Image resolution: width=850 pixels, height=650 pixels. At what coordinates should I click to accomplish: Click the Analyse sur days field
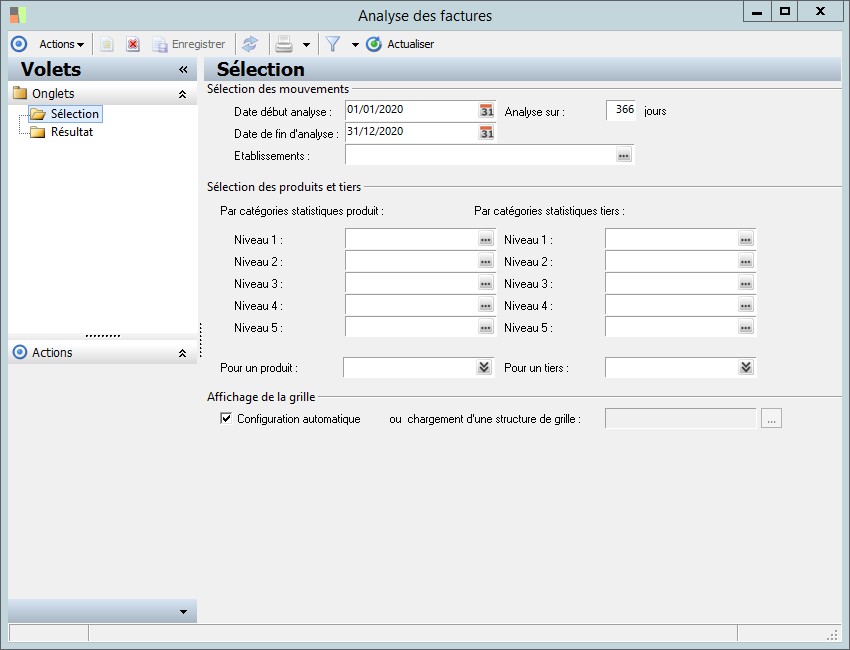pyautogui.click(x=622, y=110)
